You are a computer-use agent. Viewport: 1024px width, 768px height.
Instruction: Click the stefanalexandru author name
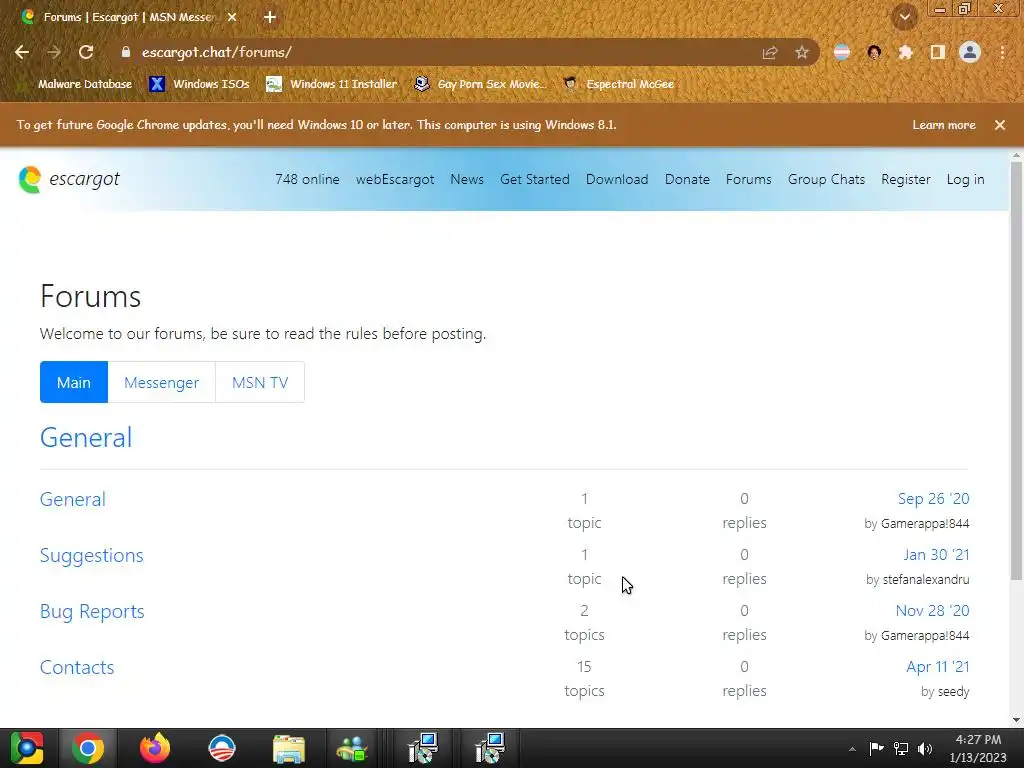tap(926, 579)
